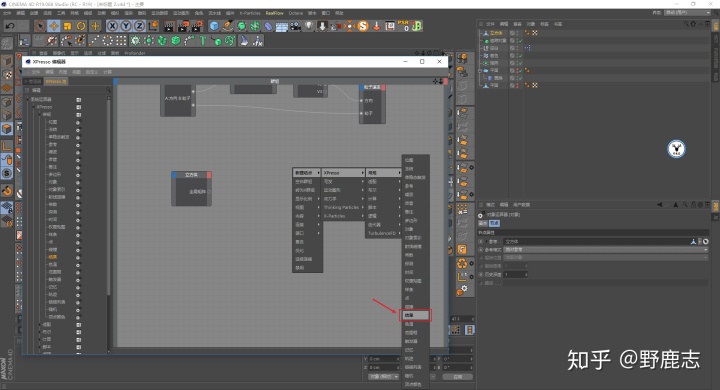Viewport: 720px width, 390px height.
Task: Expand the 布尔 branch in the pool tree
Action: (40, 332)
